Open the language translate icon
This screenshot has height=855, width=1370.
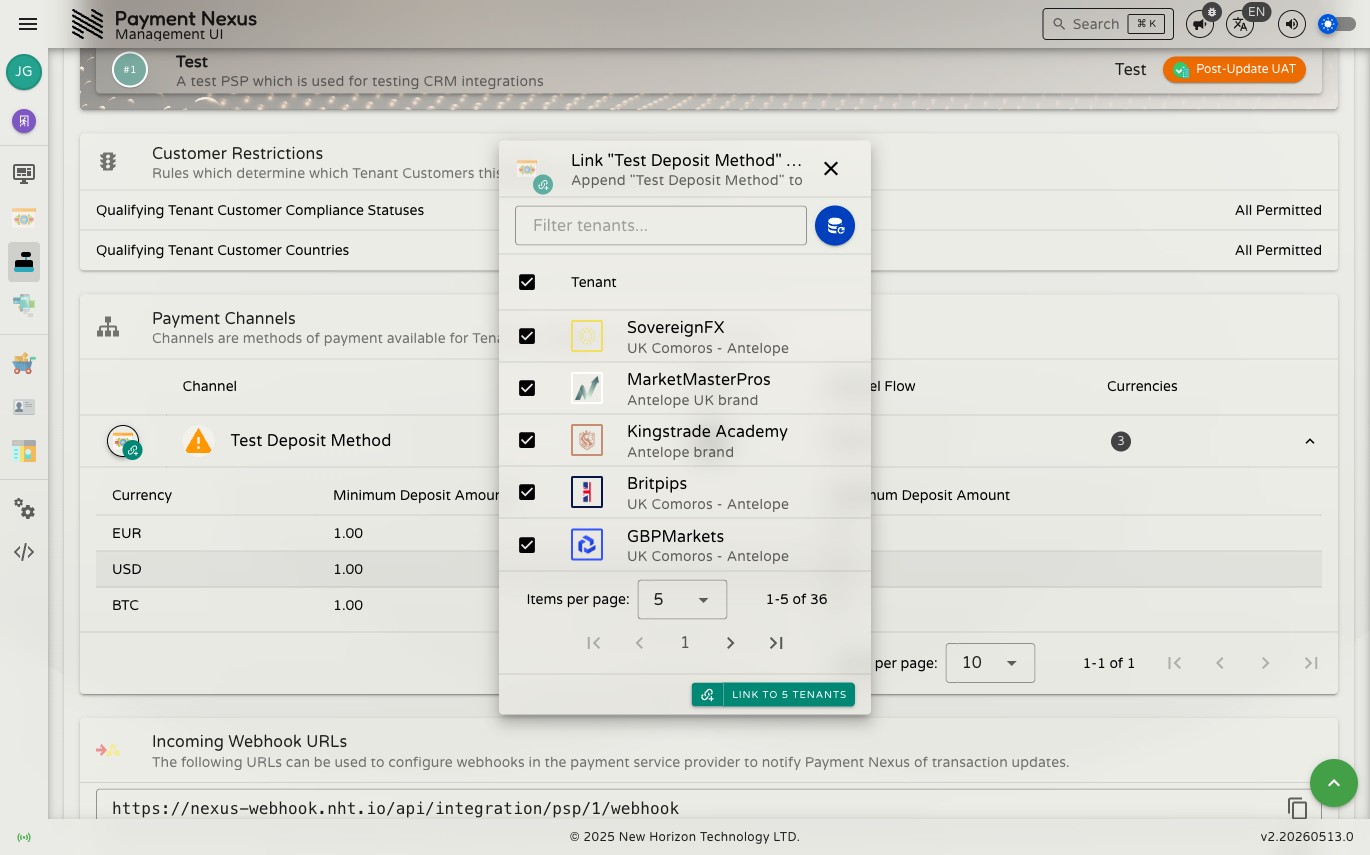click(x=1240, y=24)
